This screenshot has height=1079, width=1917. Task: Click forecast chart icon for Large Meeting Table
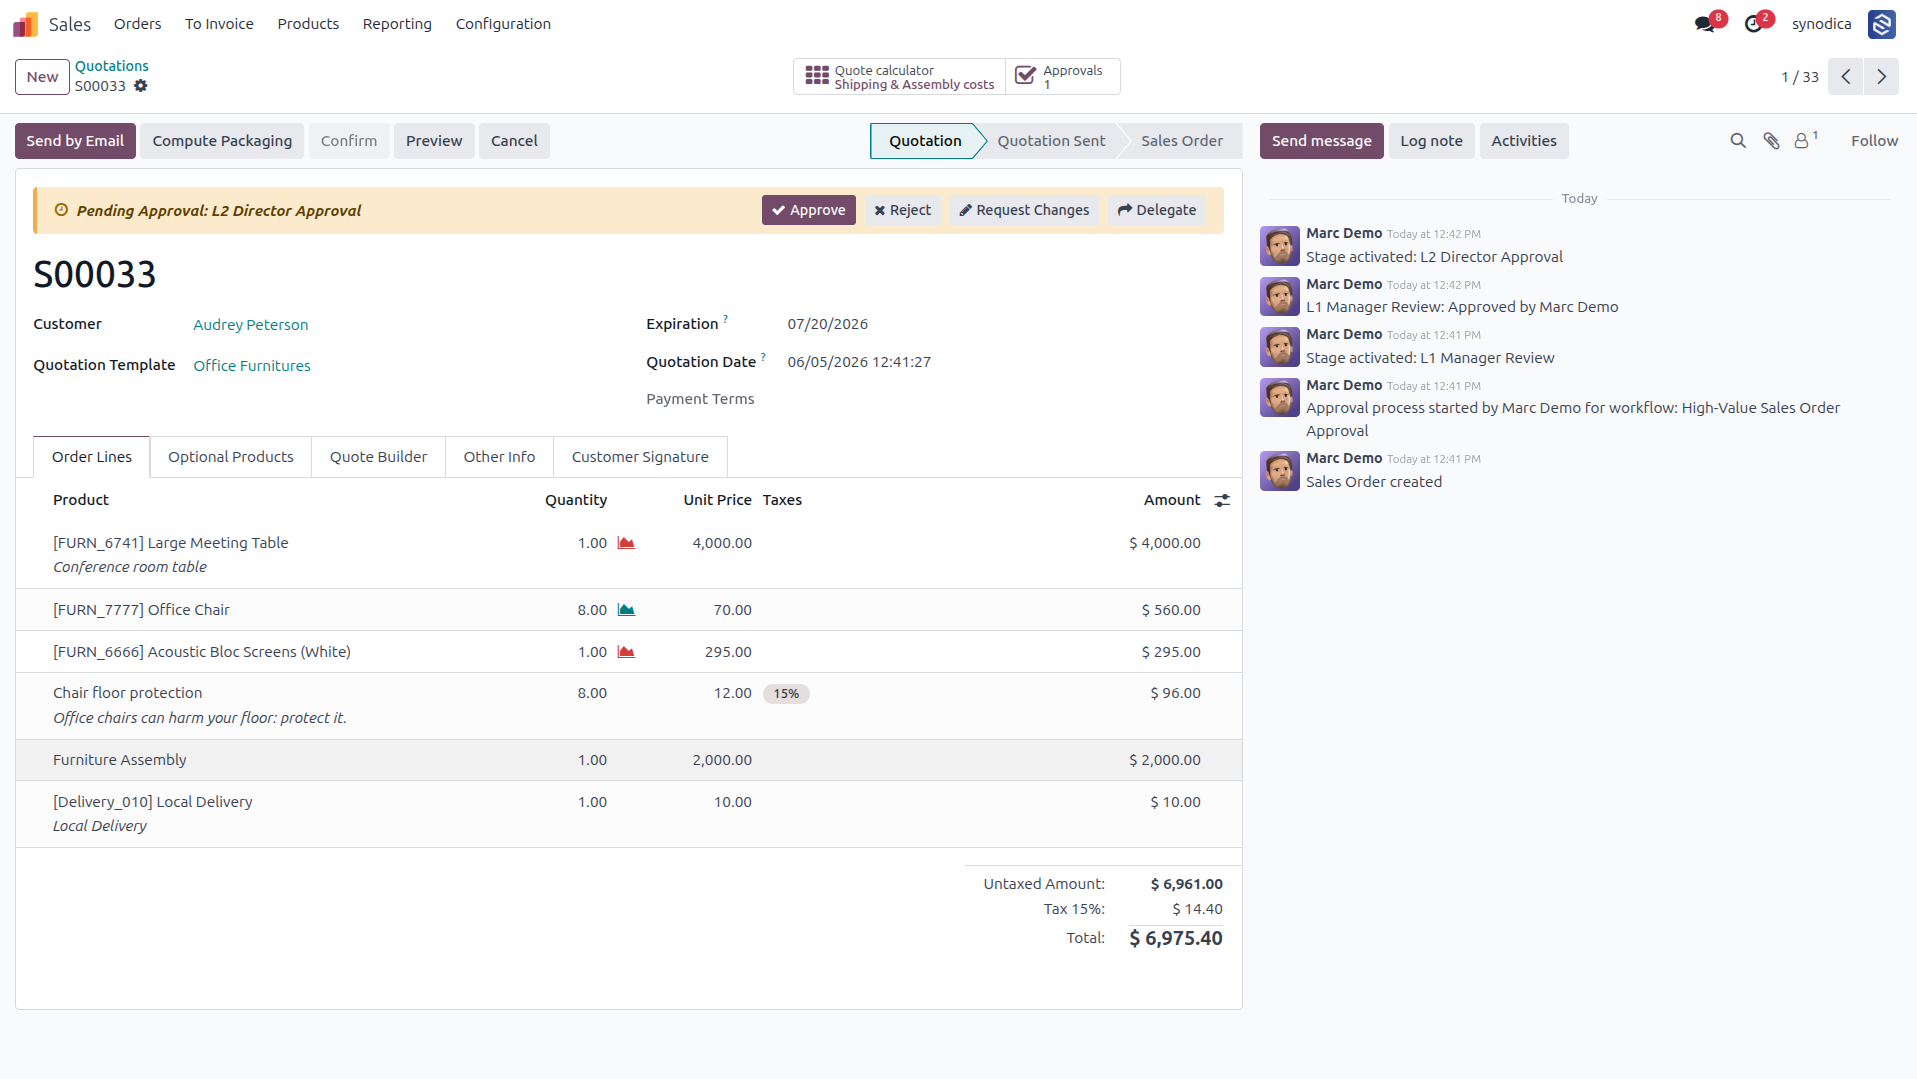(626, 543)
